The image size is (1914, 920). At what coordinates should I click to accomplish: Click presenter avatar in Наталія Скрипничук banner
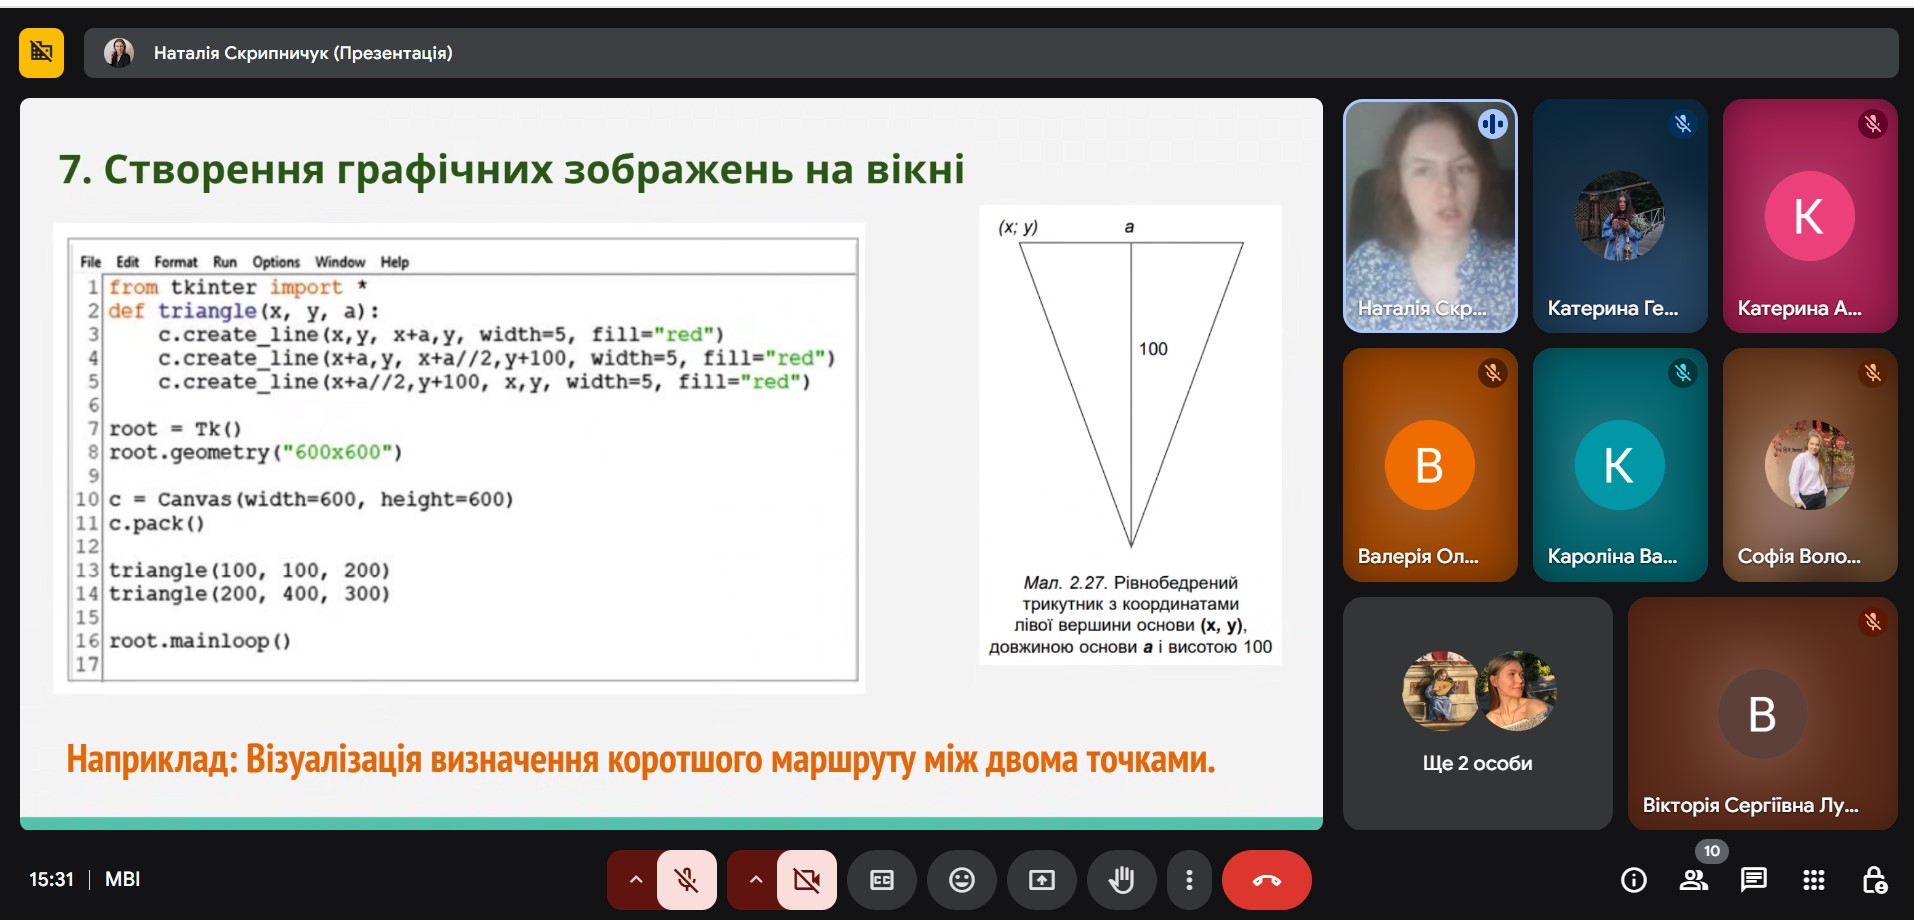(119, 52)
